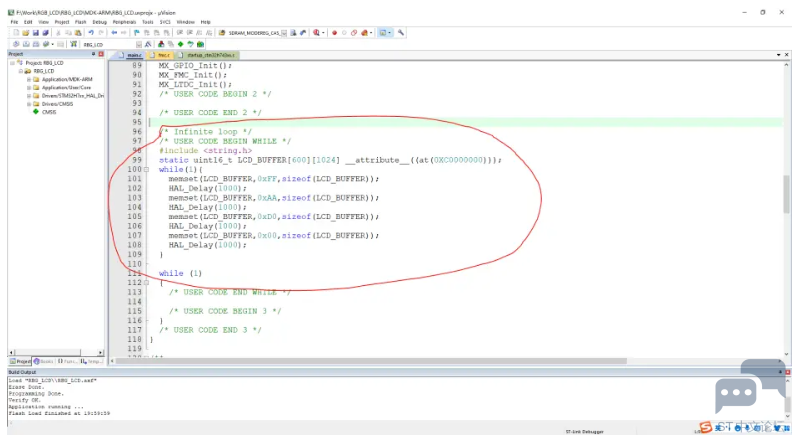794x442 pixels.
Task: Click Kill all breakpoints icon
Action: point(364,33)
